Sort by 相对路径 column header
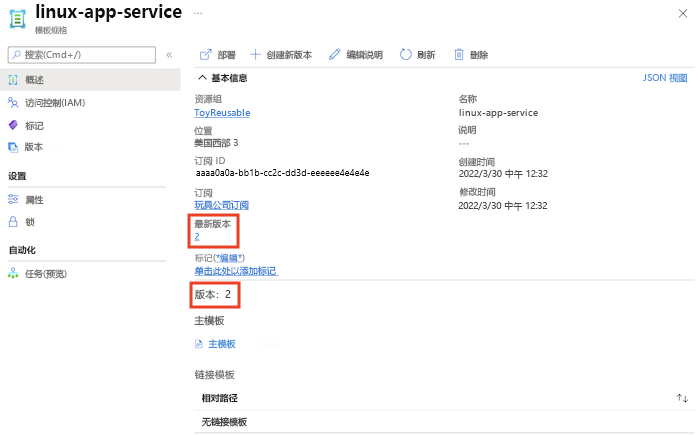 click(x=220, y=398)
